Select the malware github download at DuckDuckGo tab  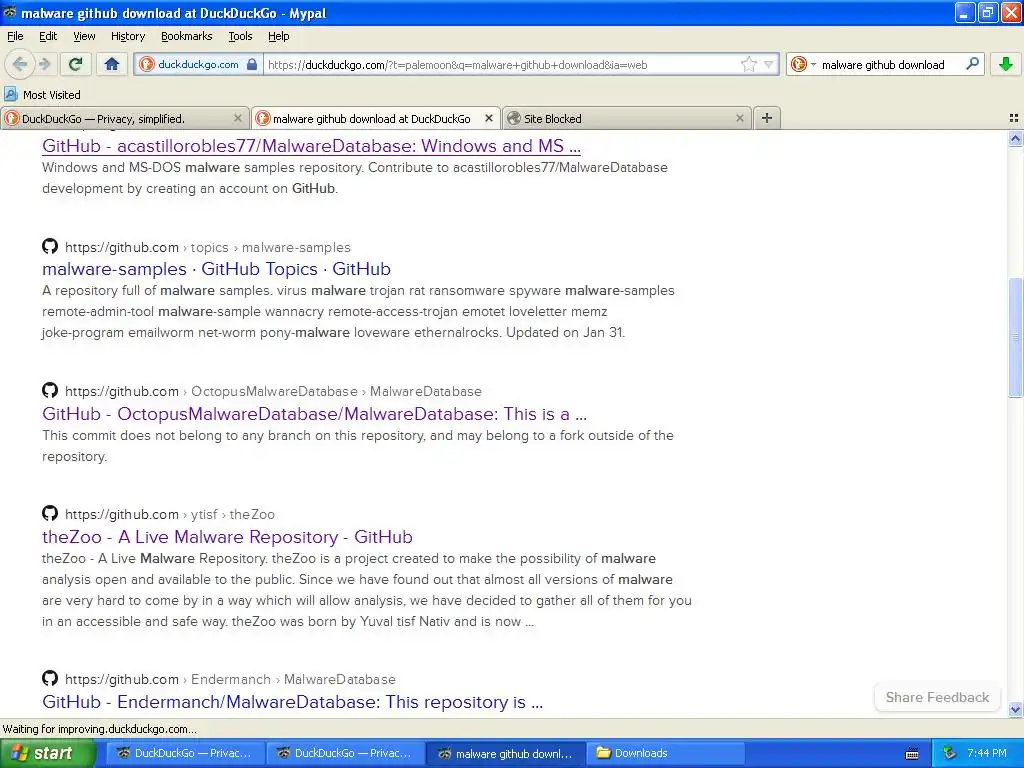point(376,118)
